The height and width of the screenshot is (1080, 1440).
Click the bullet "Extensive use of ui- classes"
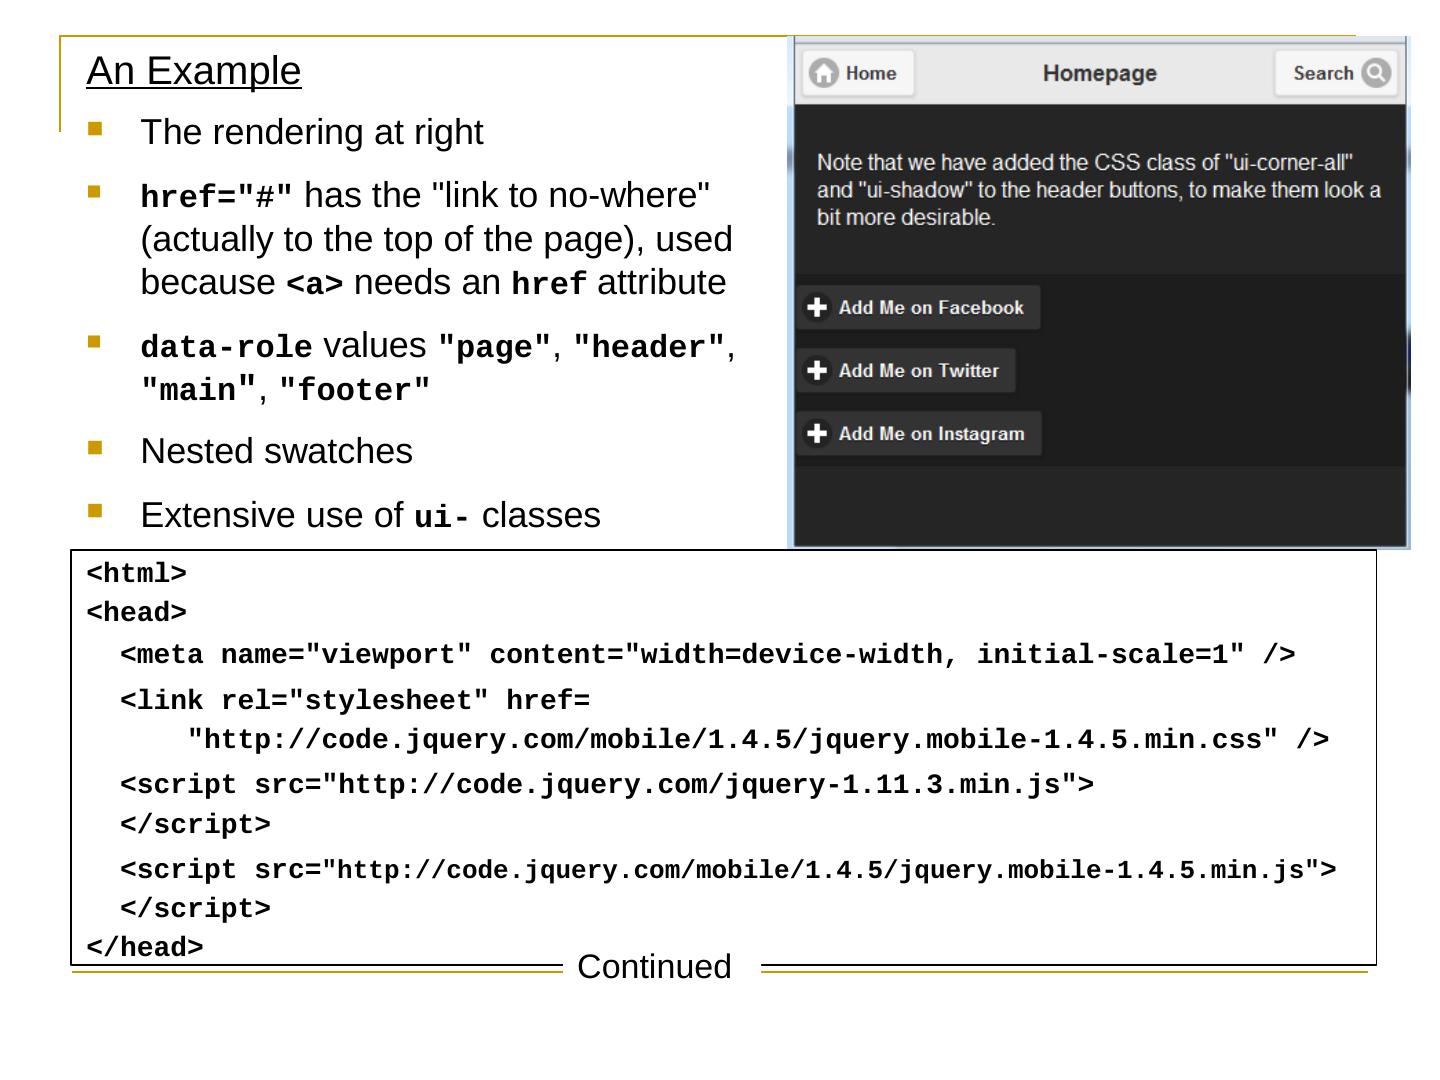pyautogui.click(x=371, y=515)
